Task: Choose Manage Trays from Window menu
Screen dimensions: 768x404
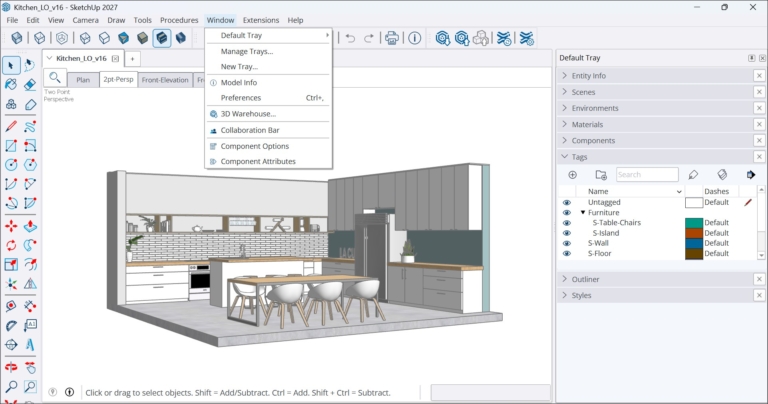Action: [268, 51]
